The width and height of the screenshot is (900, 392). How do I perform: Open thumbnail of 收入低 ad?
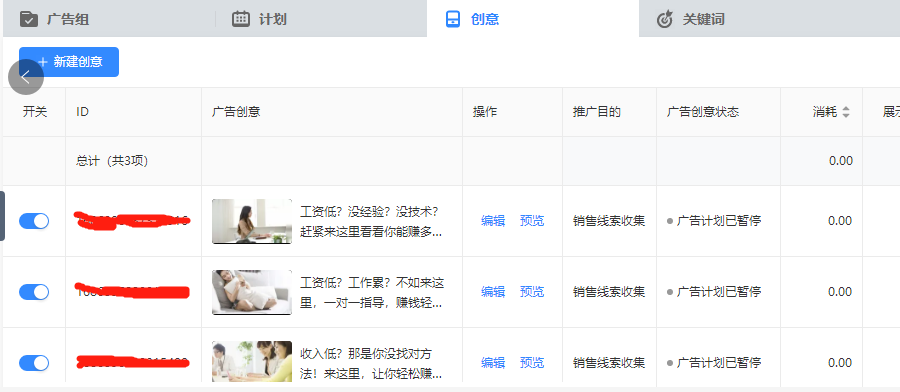(x=252, y=362)
